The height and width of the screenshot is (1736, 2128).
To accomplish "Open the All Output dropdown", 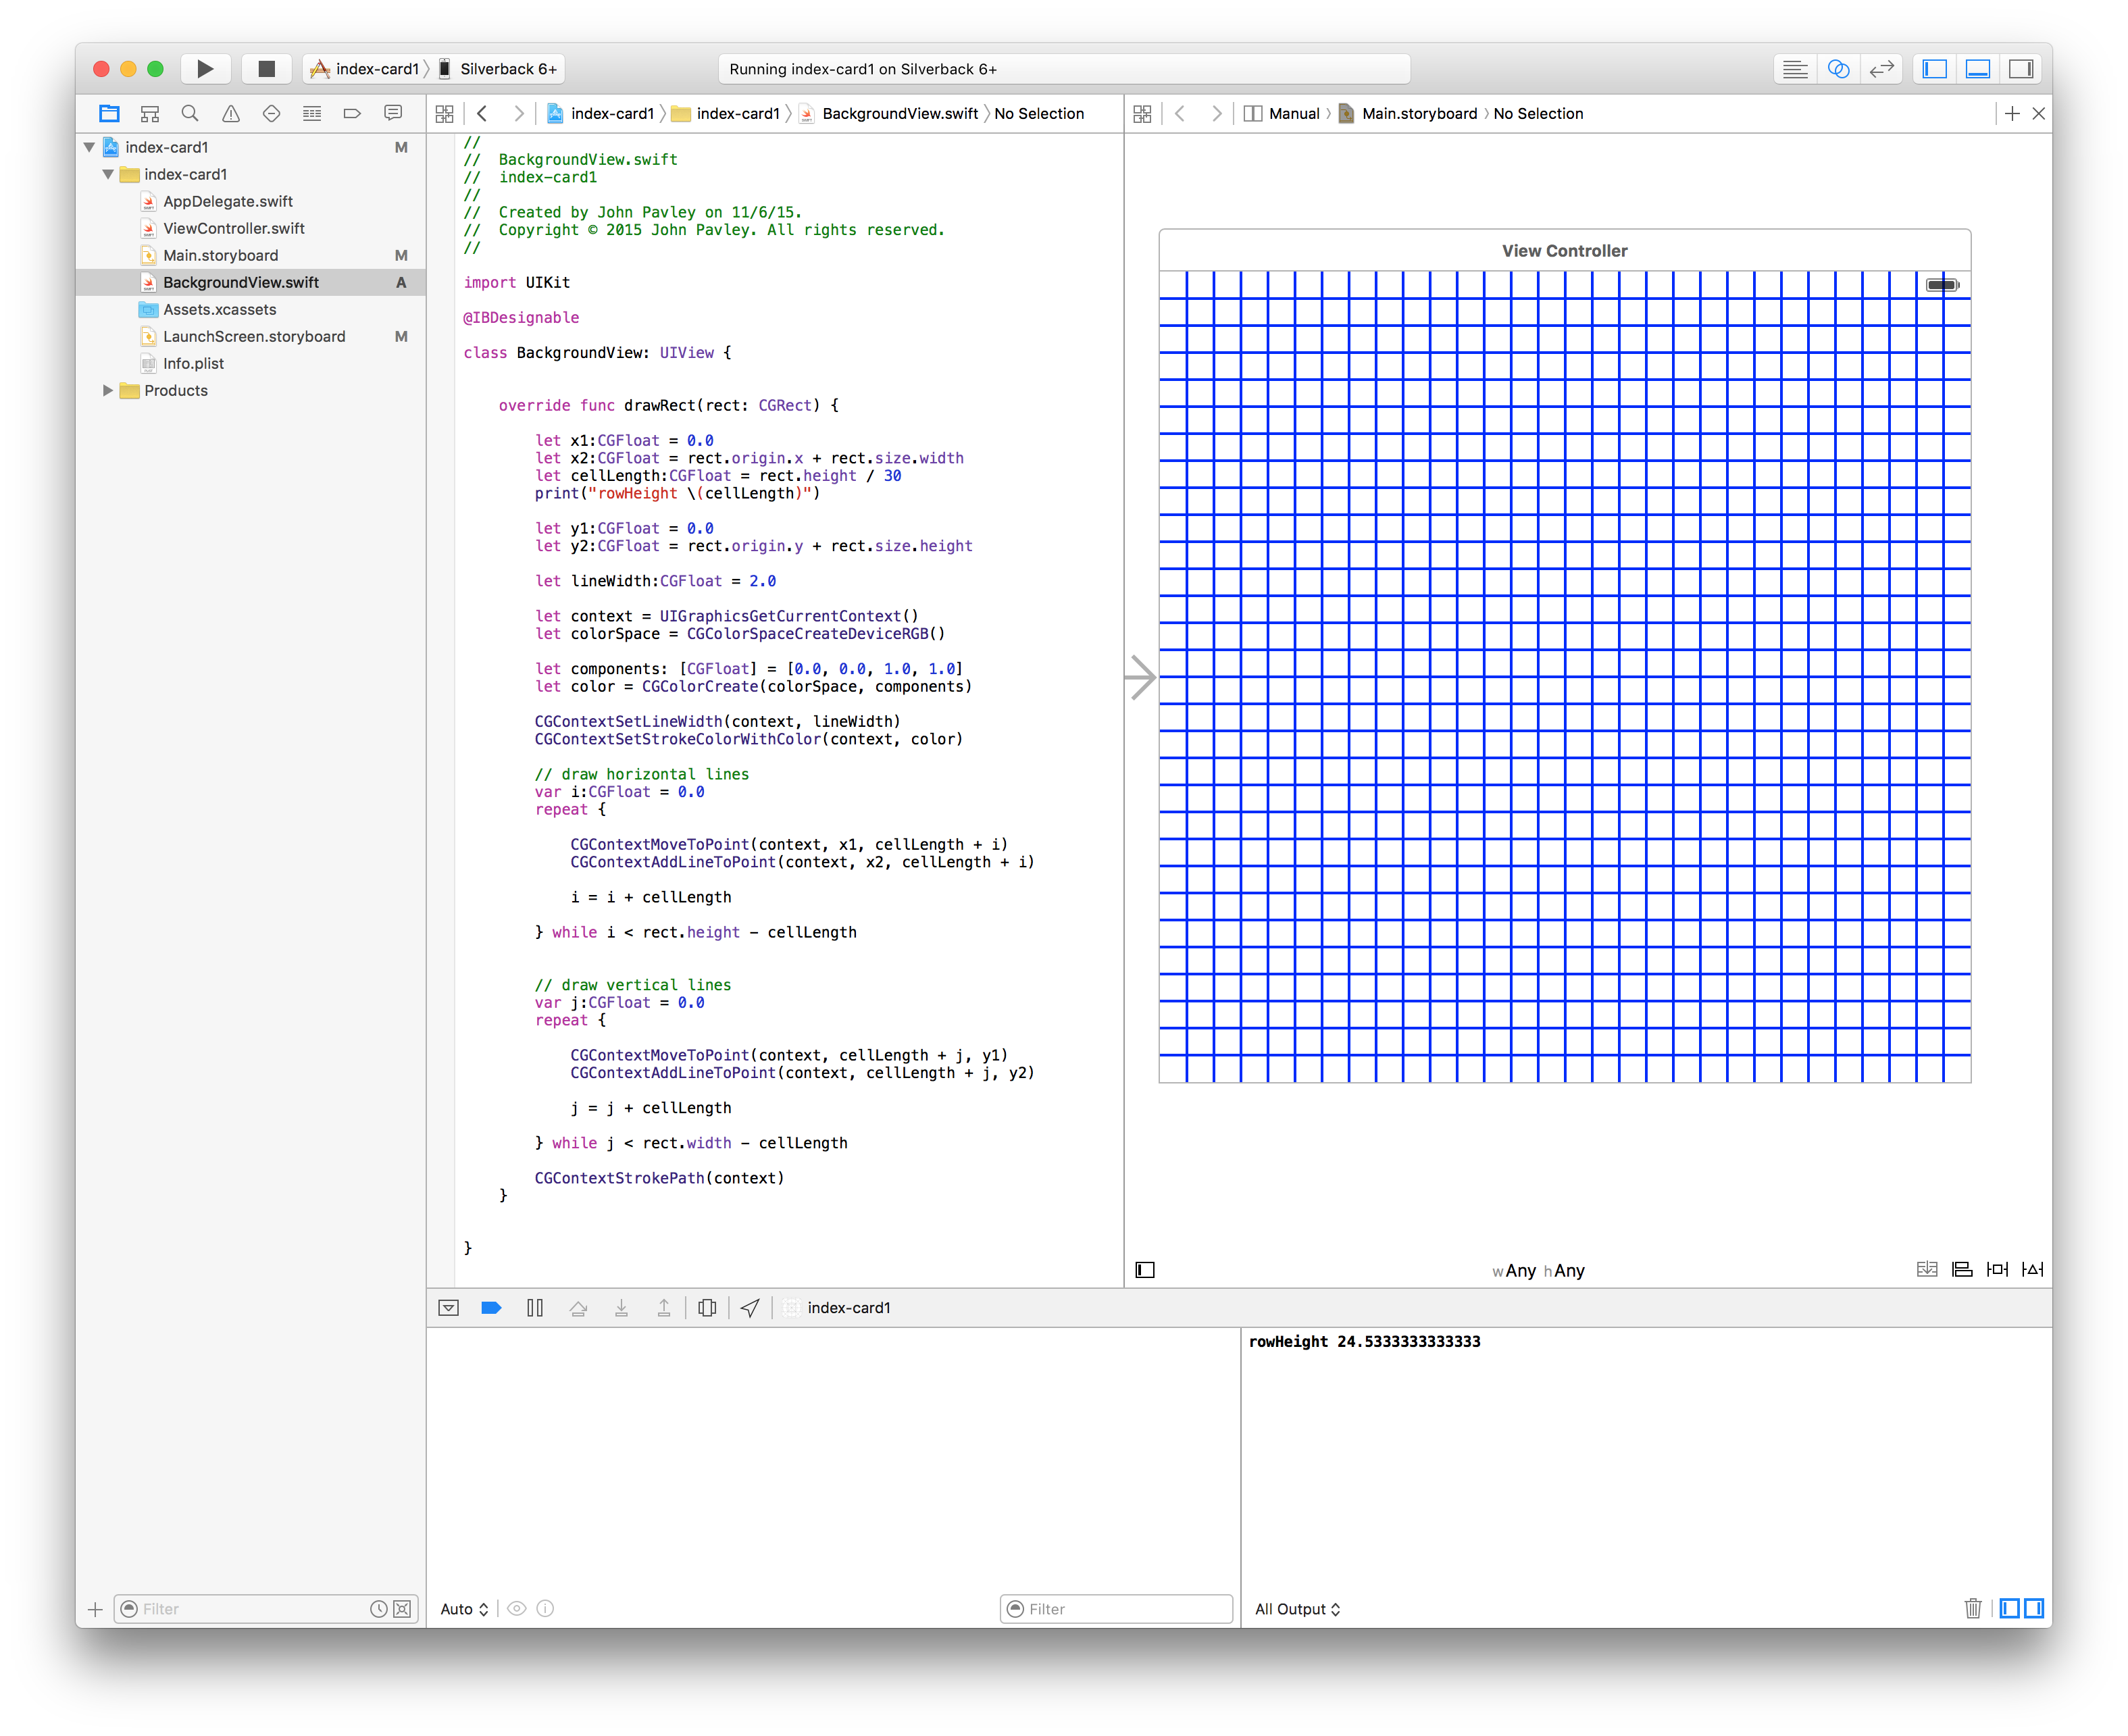I will click(x=1297, y=1609).
